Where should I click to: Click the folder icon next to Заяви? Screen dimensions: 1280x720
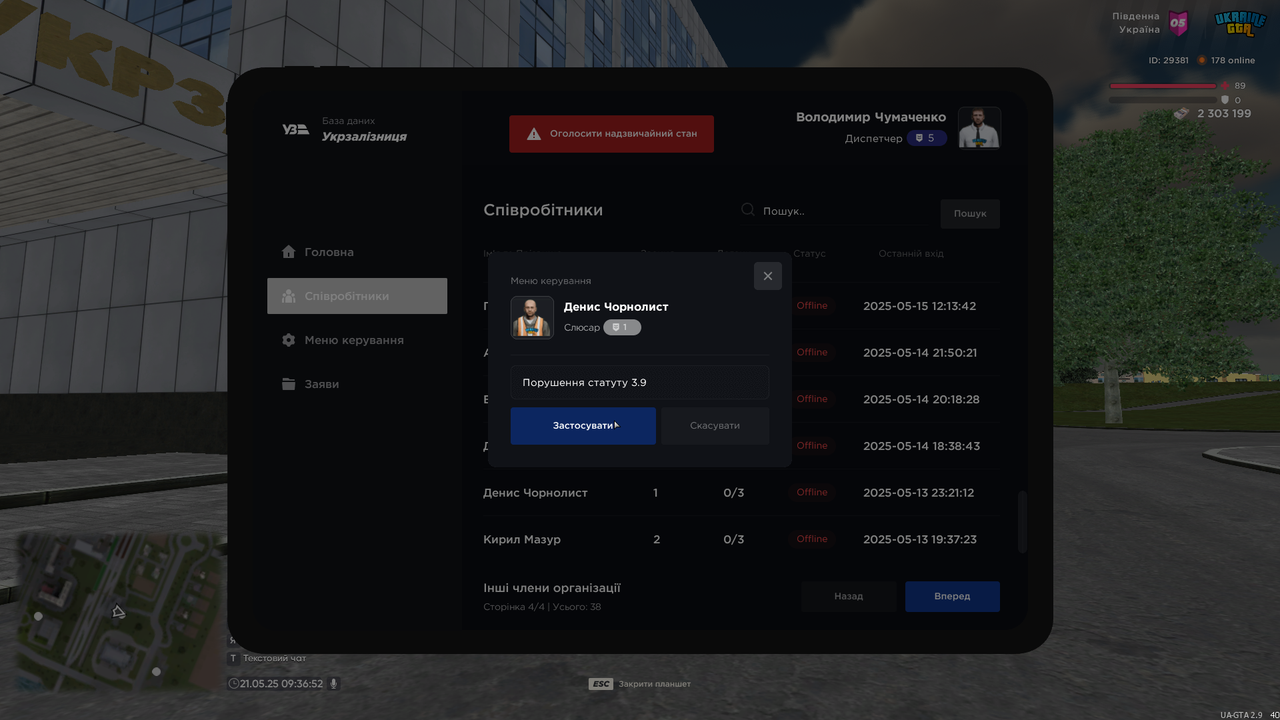point(289,384)
